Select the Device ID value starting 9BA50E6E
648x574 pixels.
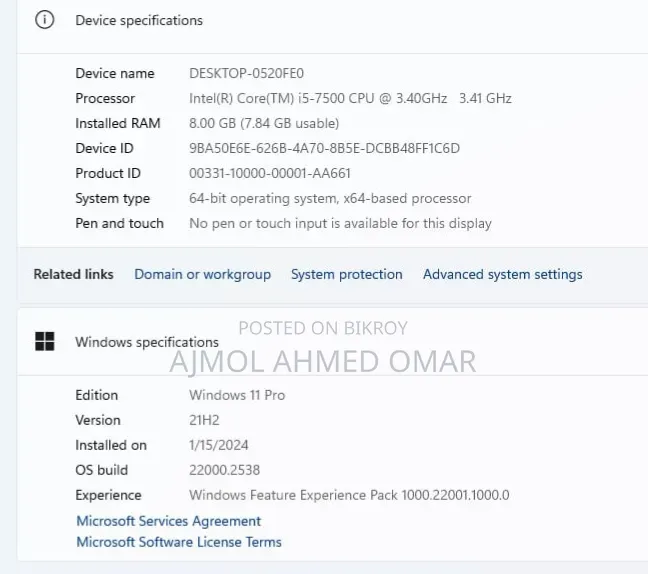pyautogui.click(x=324, y=148)
